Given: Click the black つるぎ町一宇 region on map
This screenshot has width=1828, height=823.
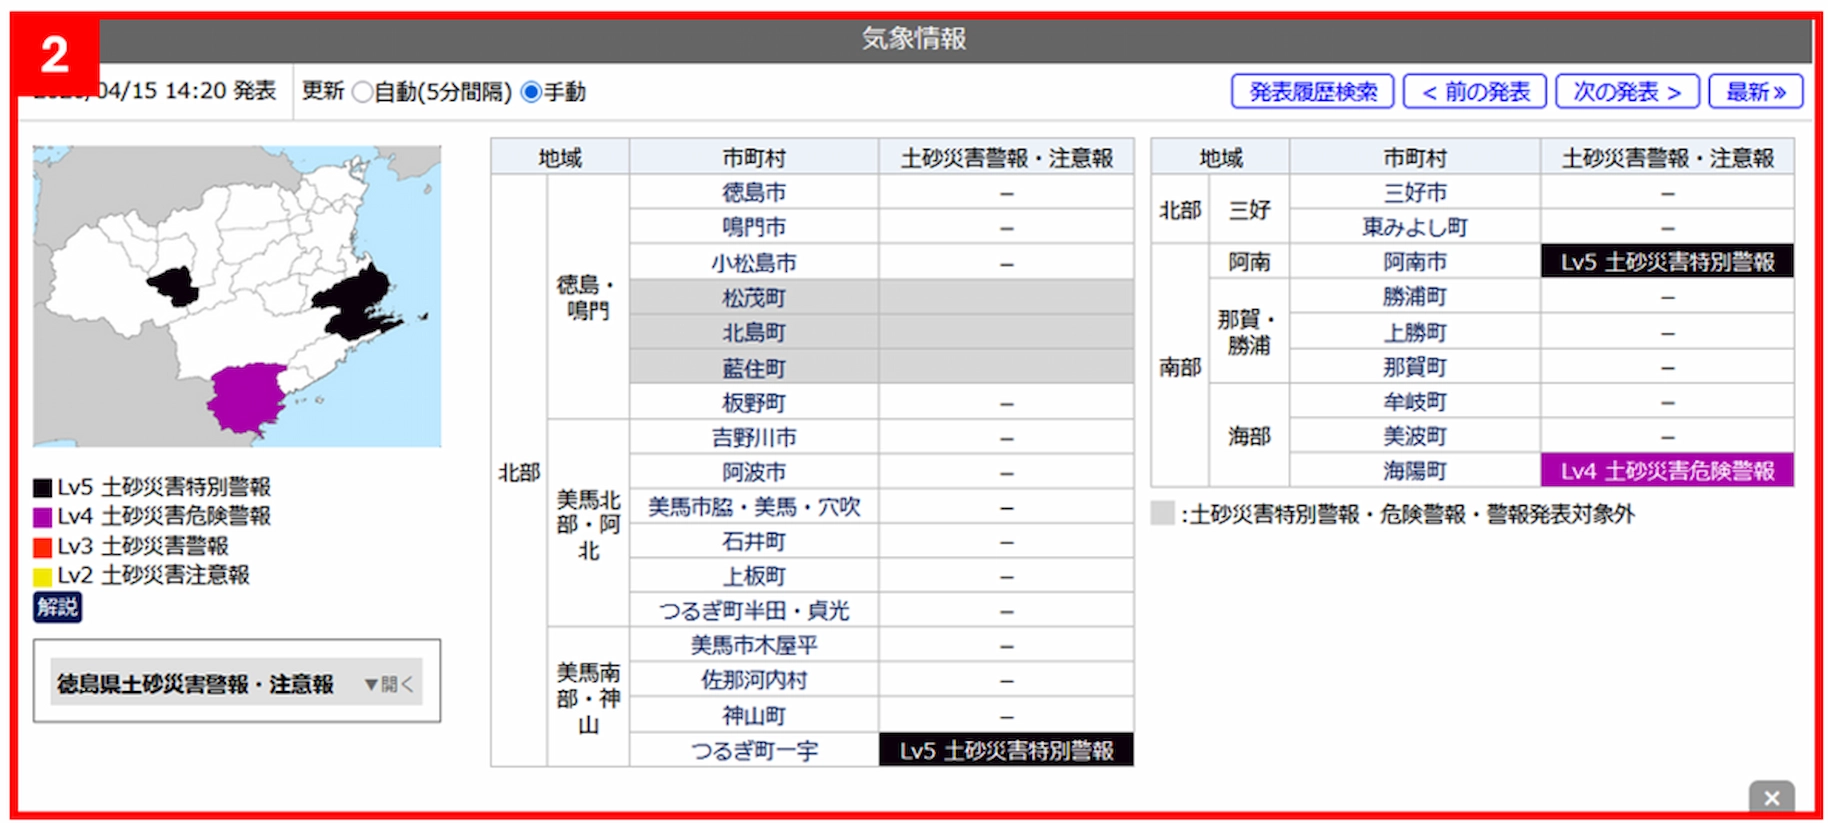Looking at the screenshot, I should pyautogui.click(x=175, y=286).
